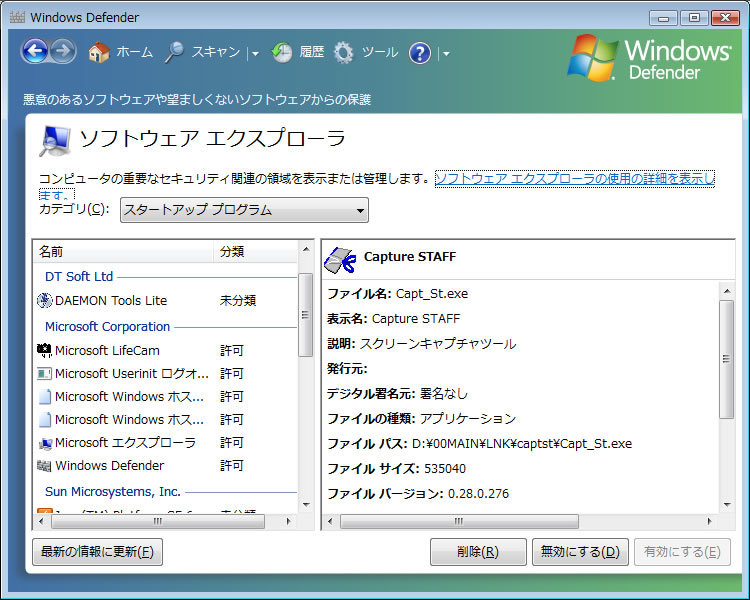The image size is (750, 600).
Task: Open the スキャン toolbar item
Action: 216,52
